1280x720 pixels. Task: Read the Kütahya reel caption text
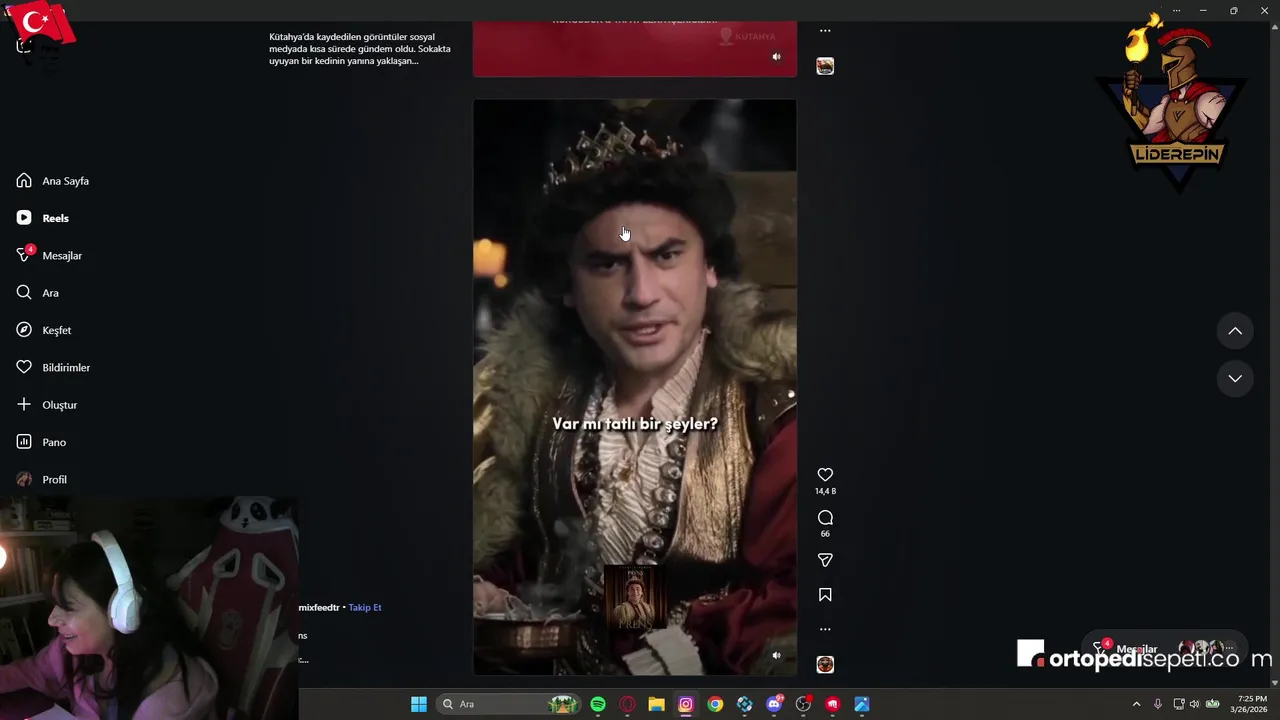tap(360, 49)
